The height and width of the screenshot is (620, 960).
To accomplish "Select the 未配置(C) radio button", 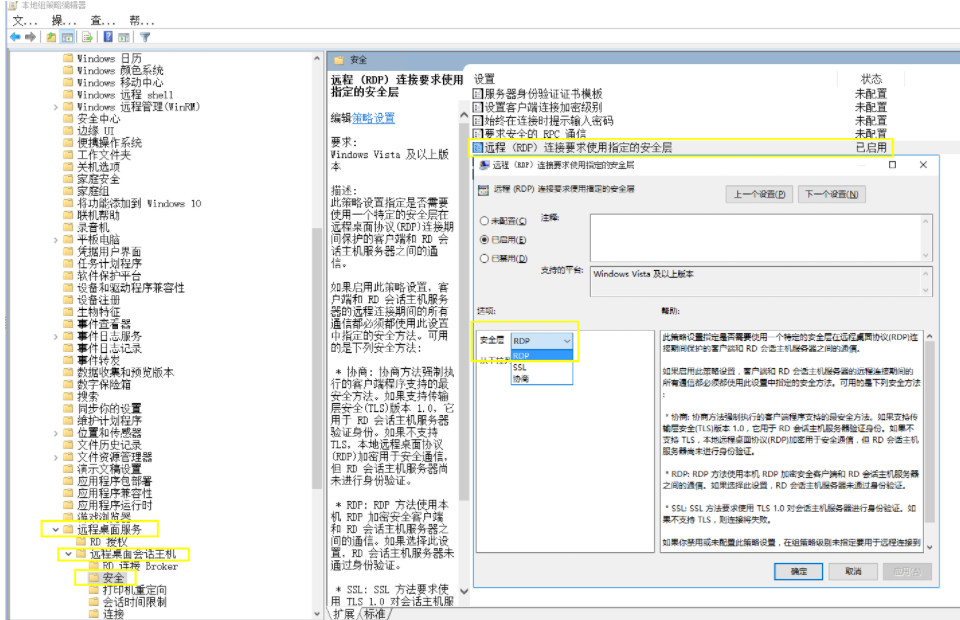I will click(484, 221).
